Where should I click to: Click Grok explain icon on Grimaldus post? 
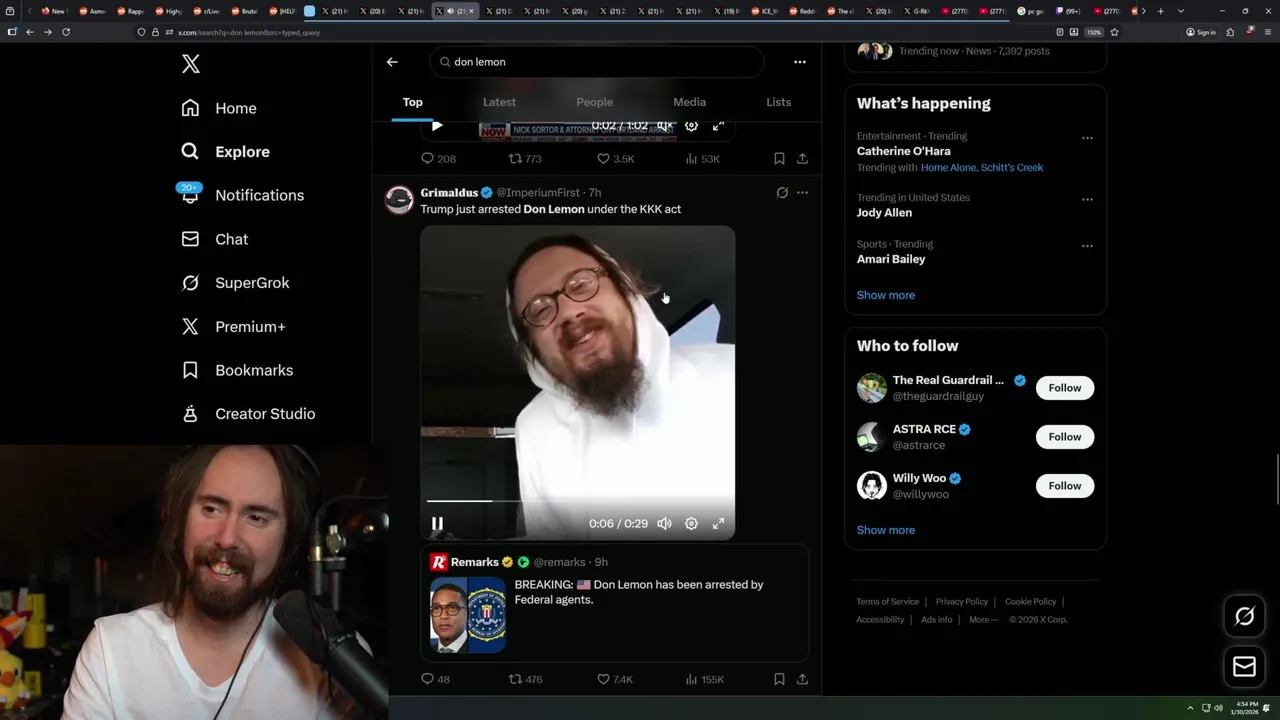coord(782,192)
